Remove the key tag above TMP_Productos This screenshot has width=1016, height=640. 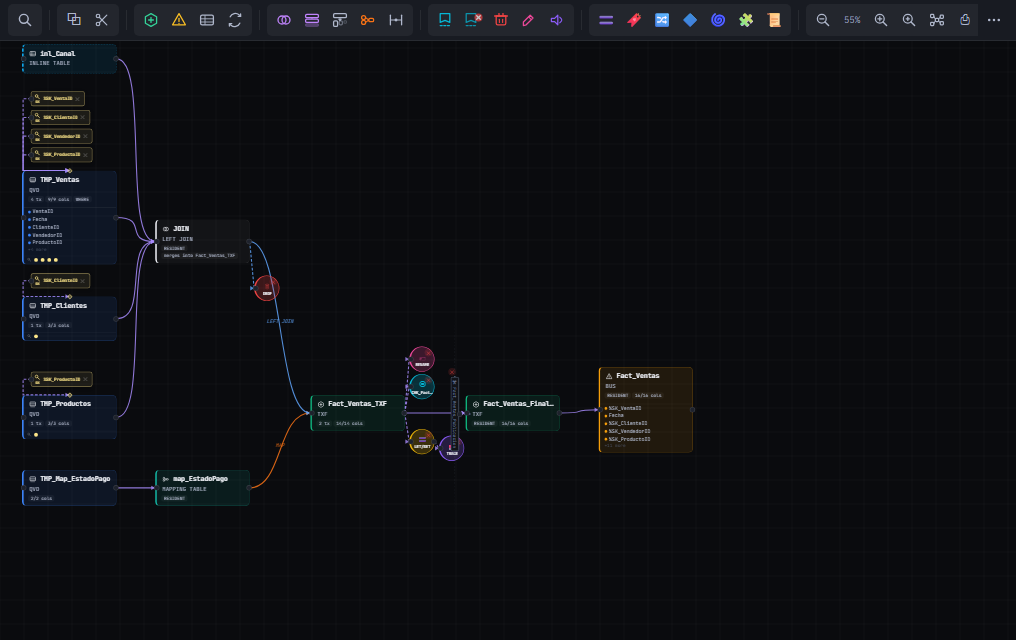(85, 380)
